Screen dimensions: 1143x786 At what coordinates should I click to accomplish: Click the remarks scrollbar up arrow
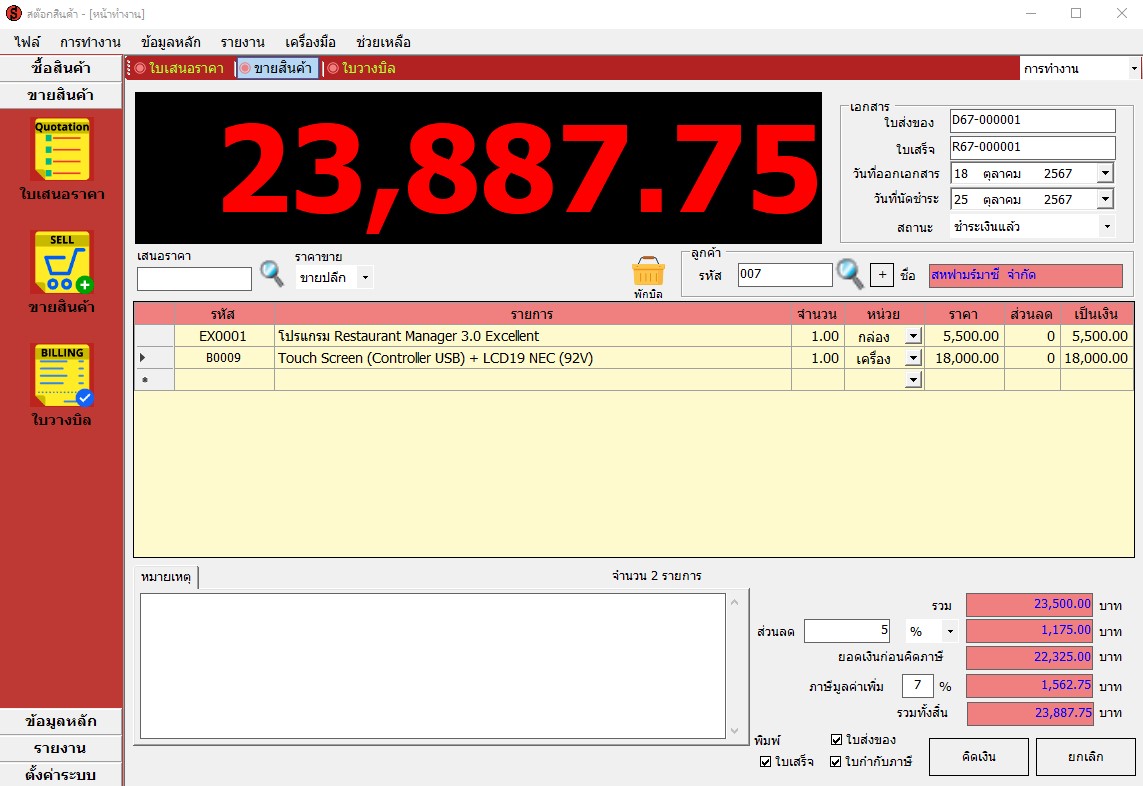pos(734,602)
